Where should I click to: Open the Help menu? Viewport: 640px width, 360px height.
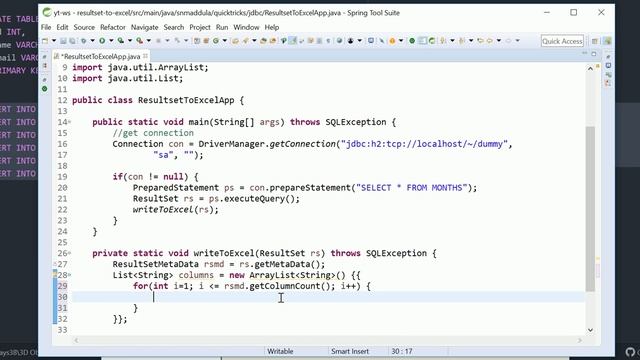(x=272, y=27)
